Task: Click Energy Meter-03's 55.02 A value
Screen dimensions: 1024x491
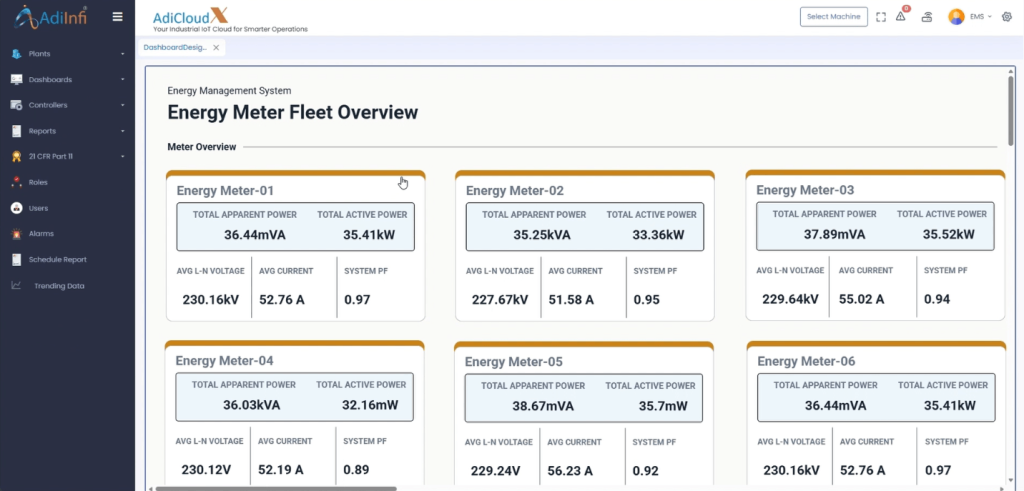Action: pyautogui.click(x=861, y=299)
